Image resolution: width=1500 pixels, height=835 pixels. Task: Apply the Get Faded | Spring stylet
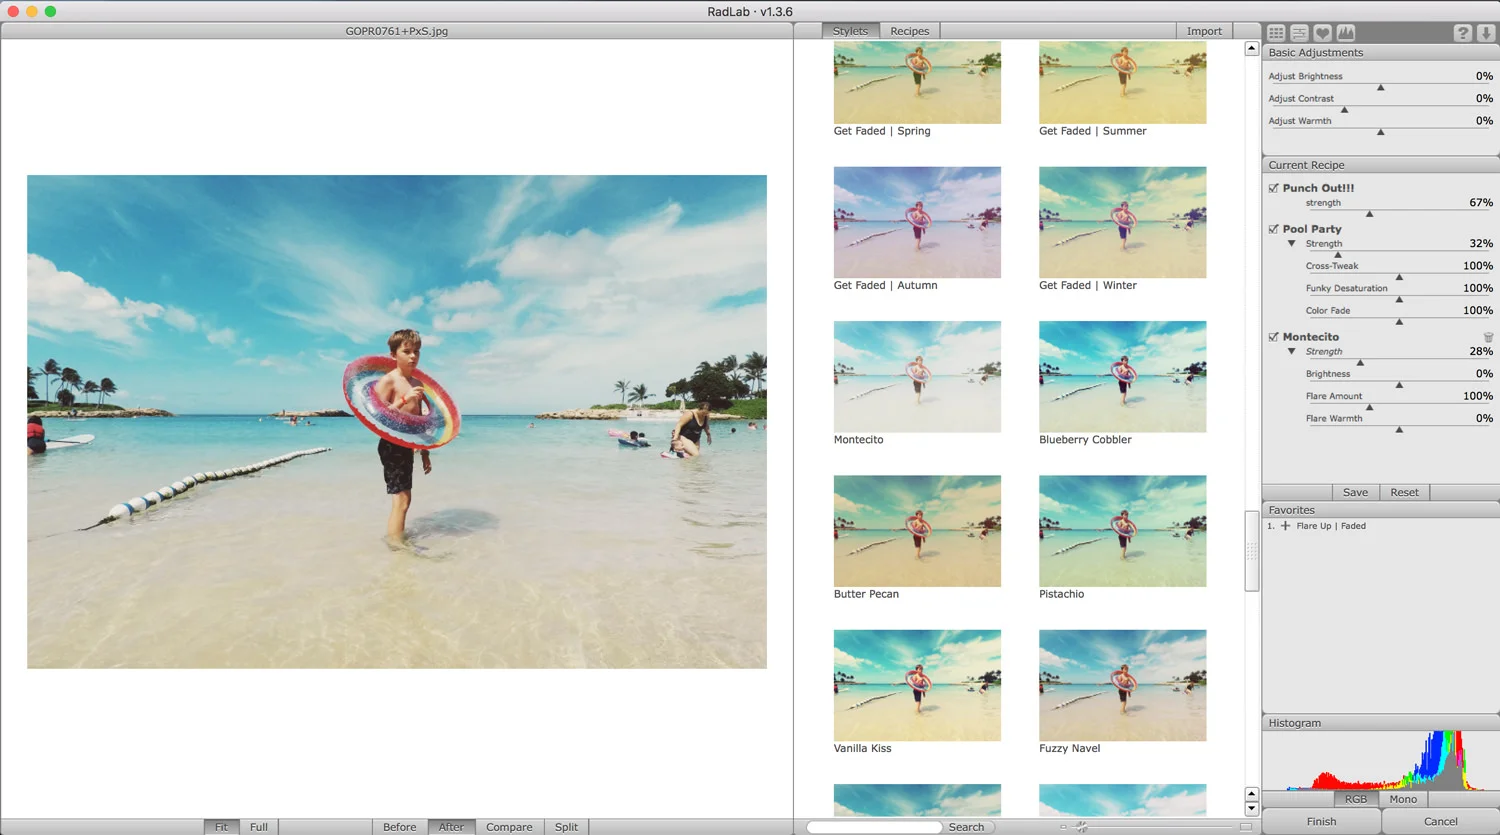(917, 82)
